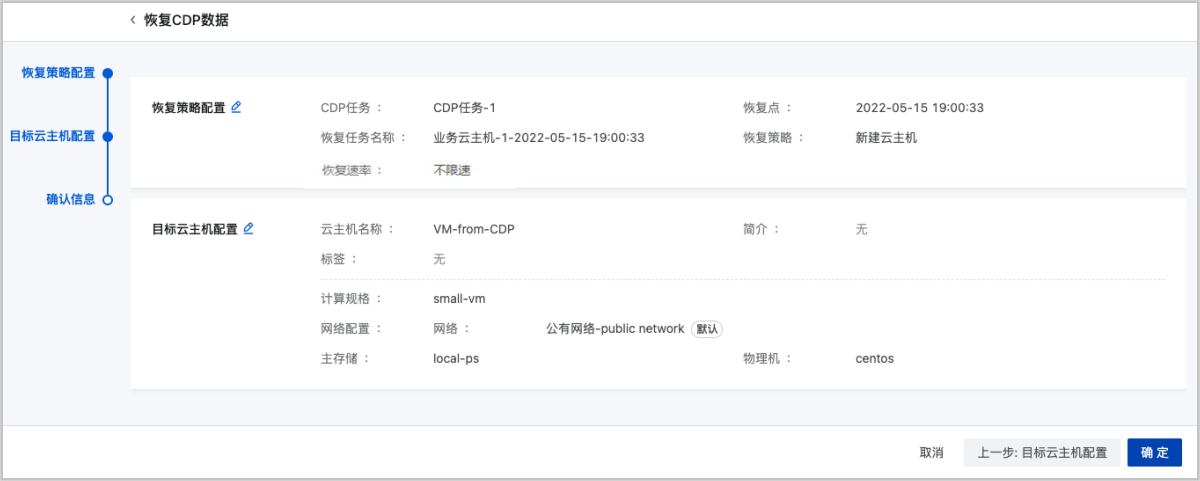Click the CDP任务-1 value
The height and width of the screenshot is (481, 1200).
464,108
